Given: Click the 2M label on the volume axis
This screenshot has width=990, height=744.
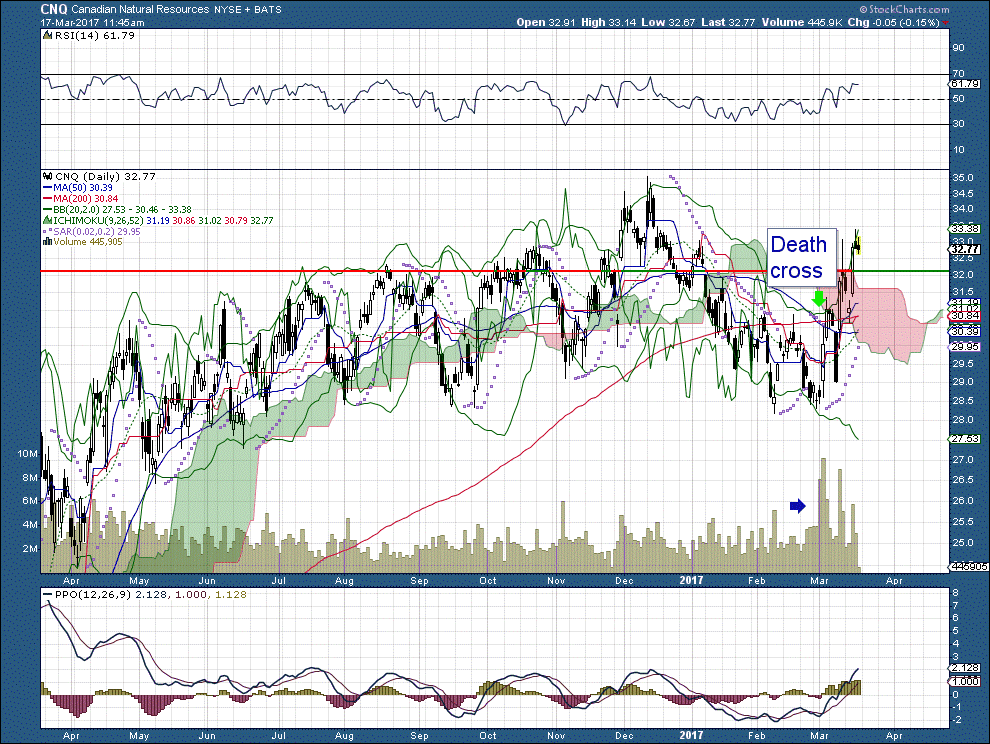Looking at the screenshot, I should tap(30, 548).
